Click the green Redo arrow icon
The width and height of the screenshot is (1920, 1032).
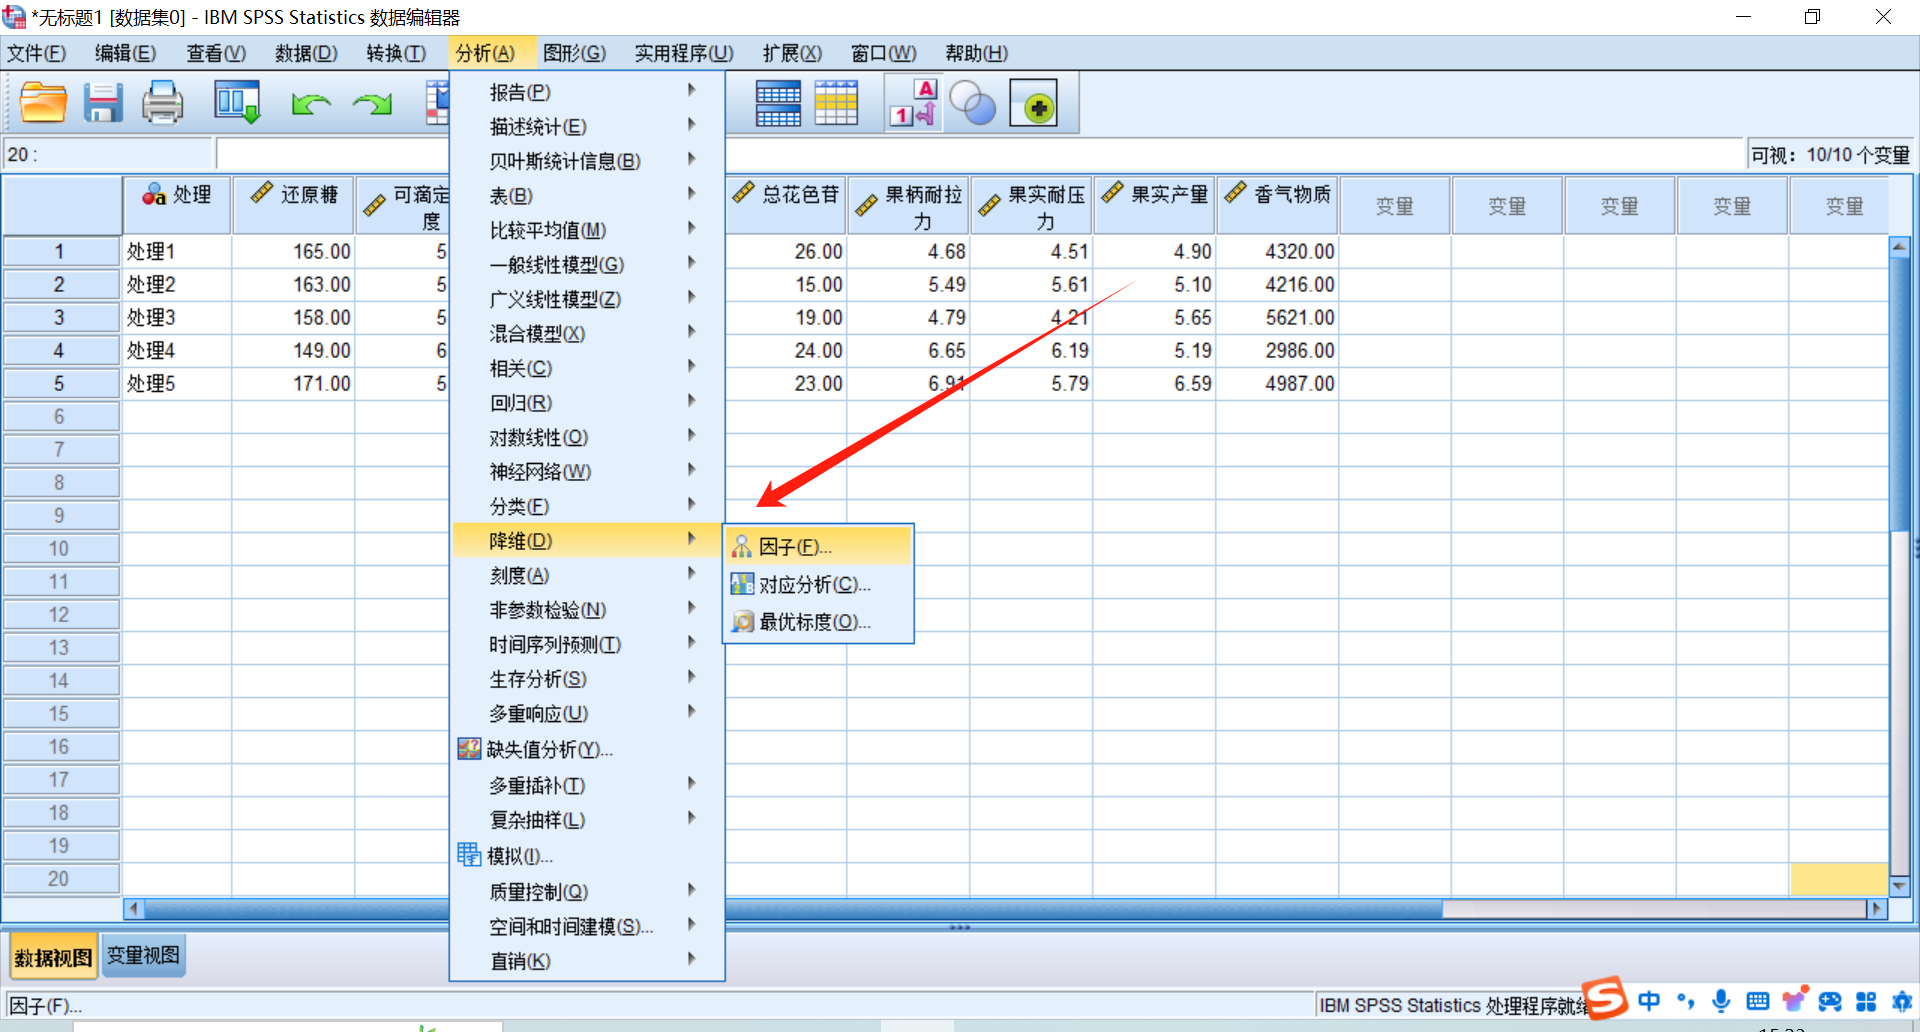372,103
